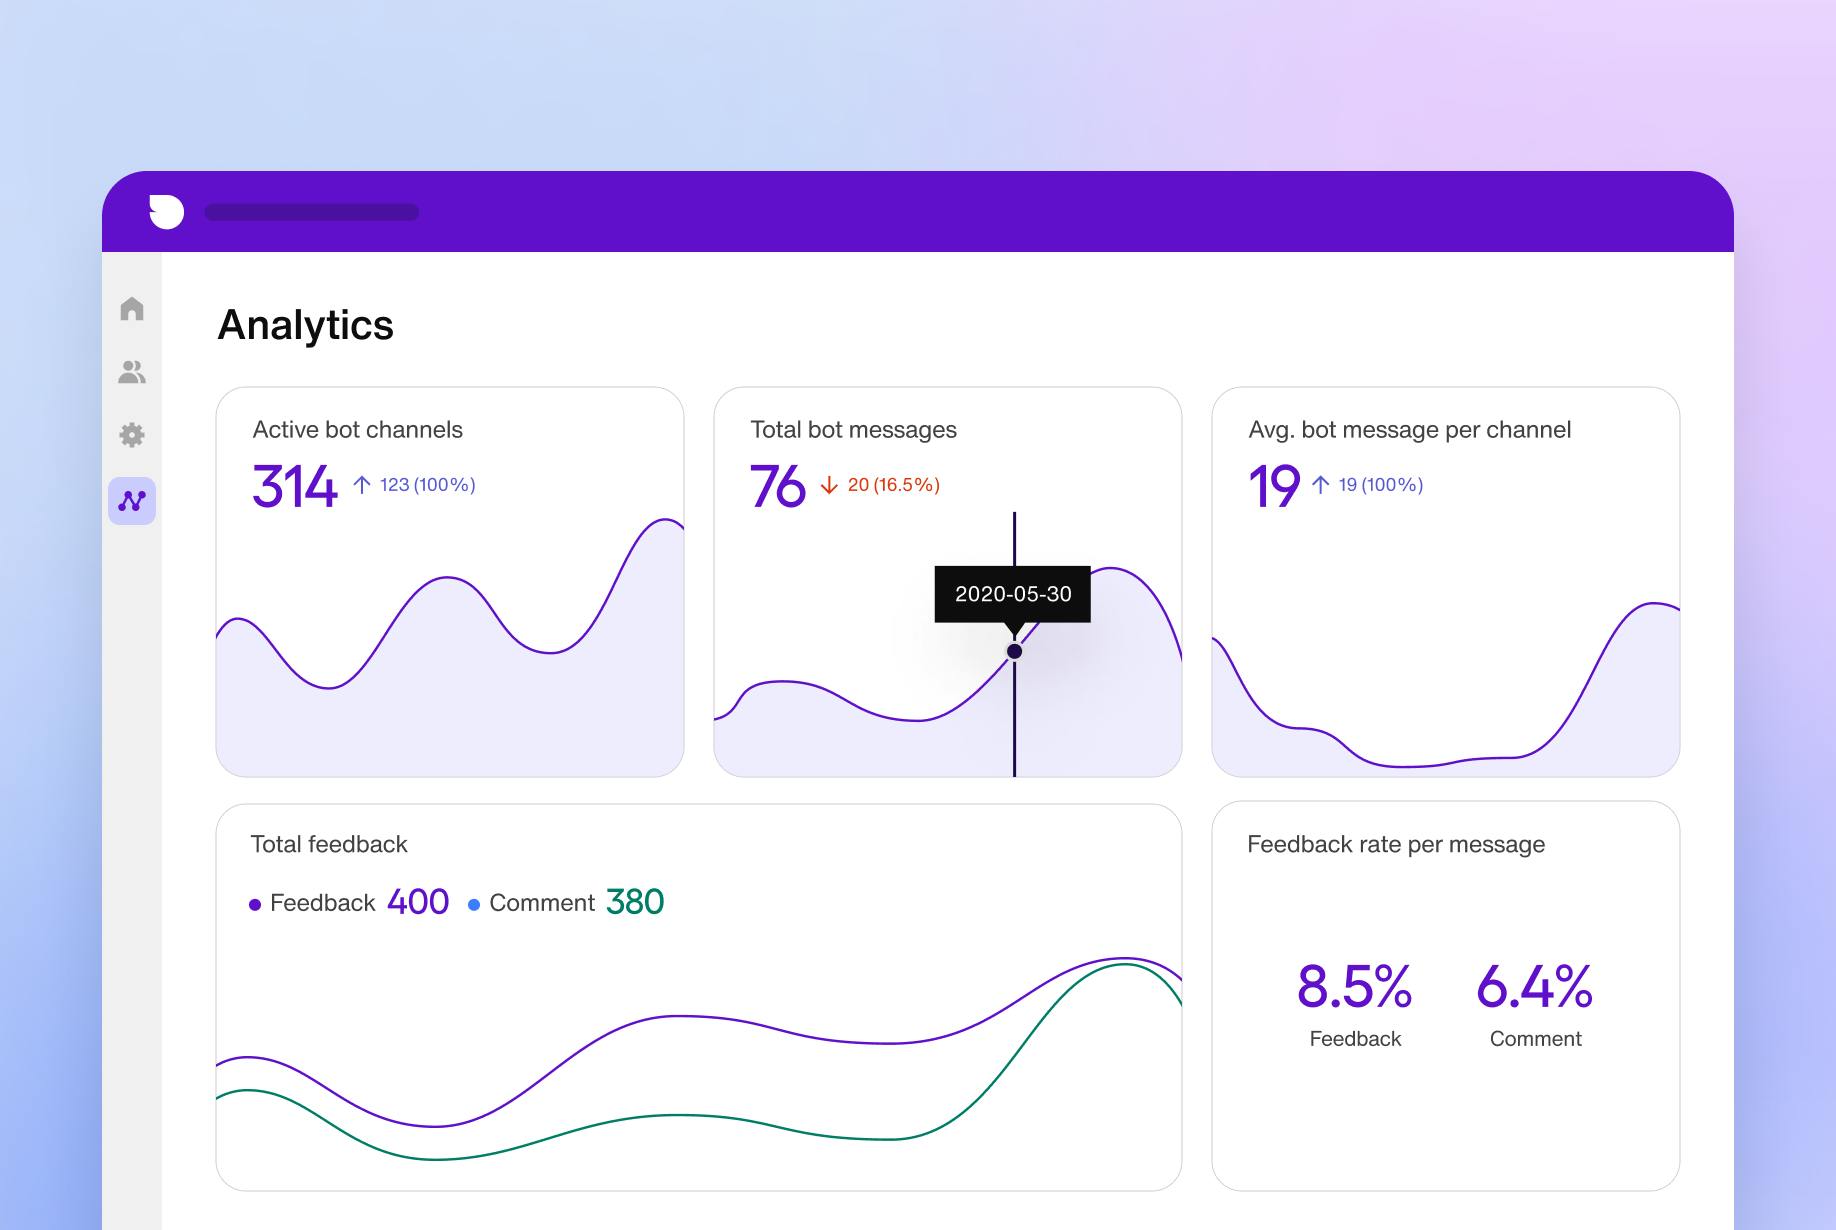Click the 76 total messages value
The height and width of the screenshot is (1230, 1836).
pos(778,486)
